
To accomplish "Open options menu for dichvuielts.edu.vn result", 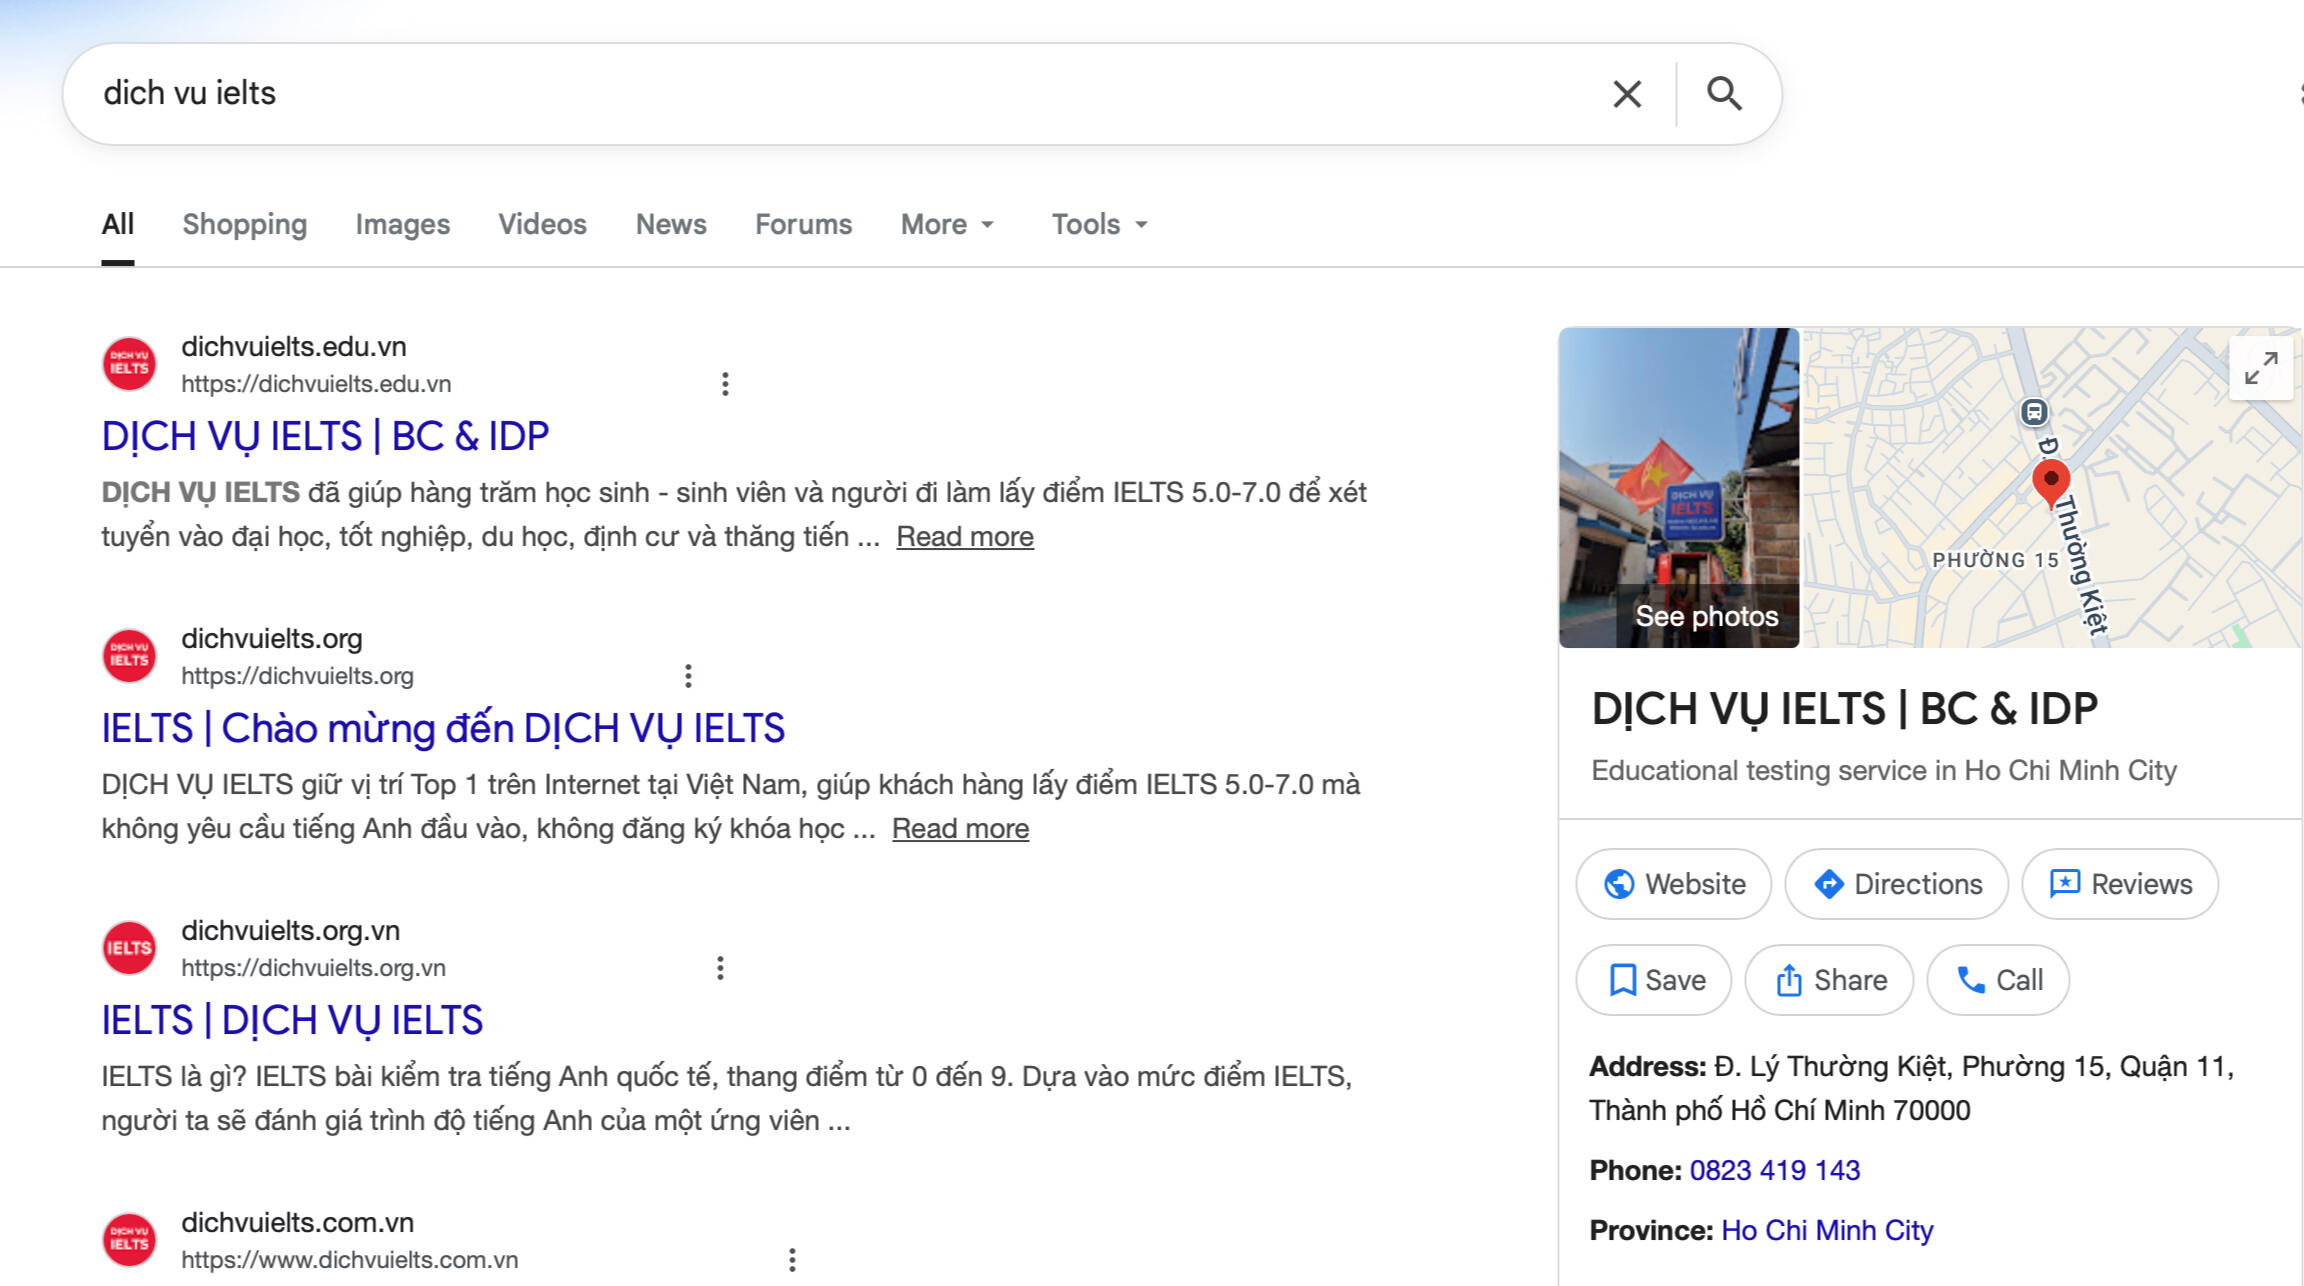I will point(725,384).
